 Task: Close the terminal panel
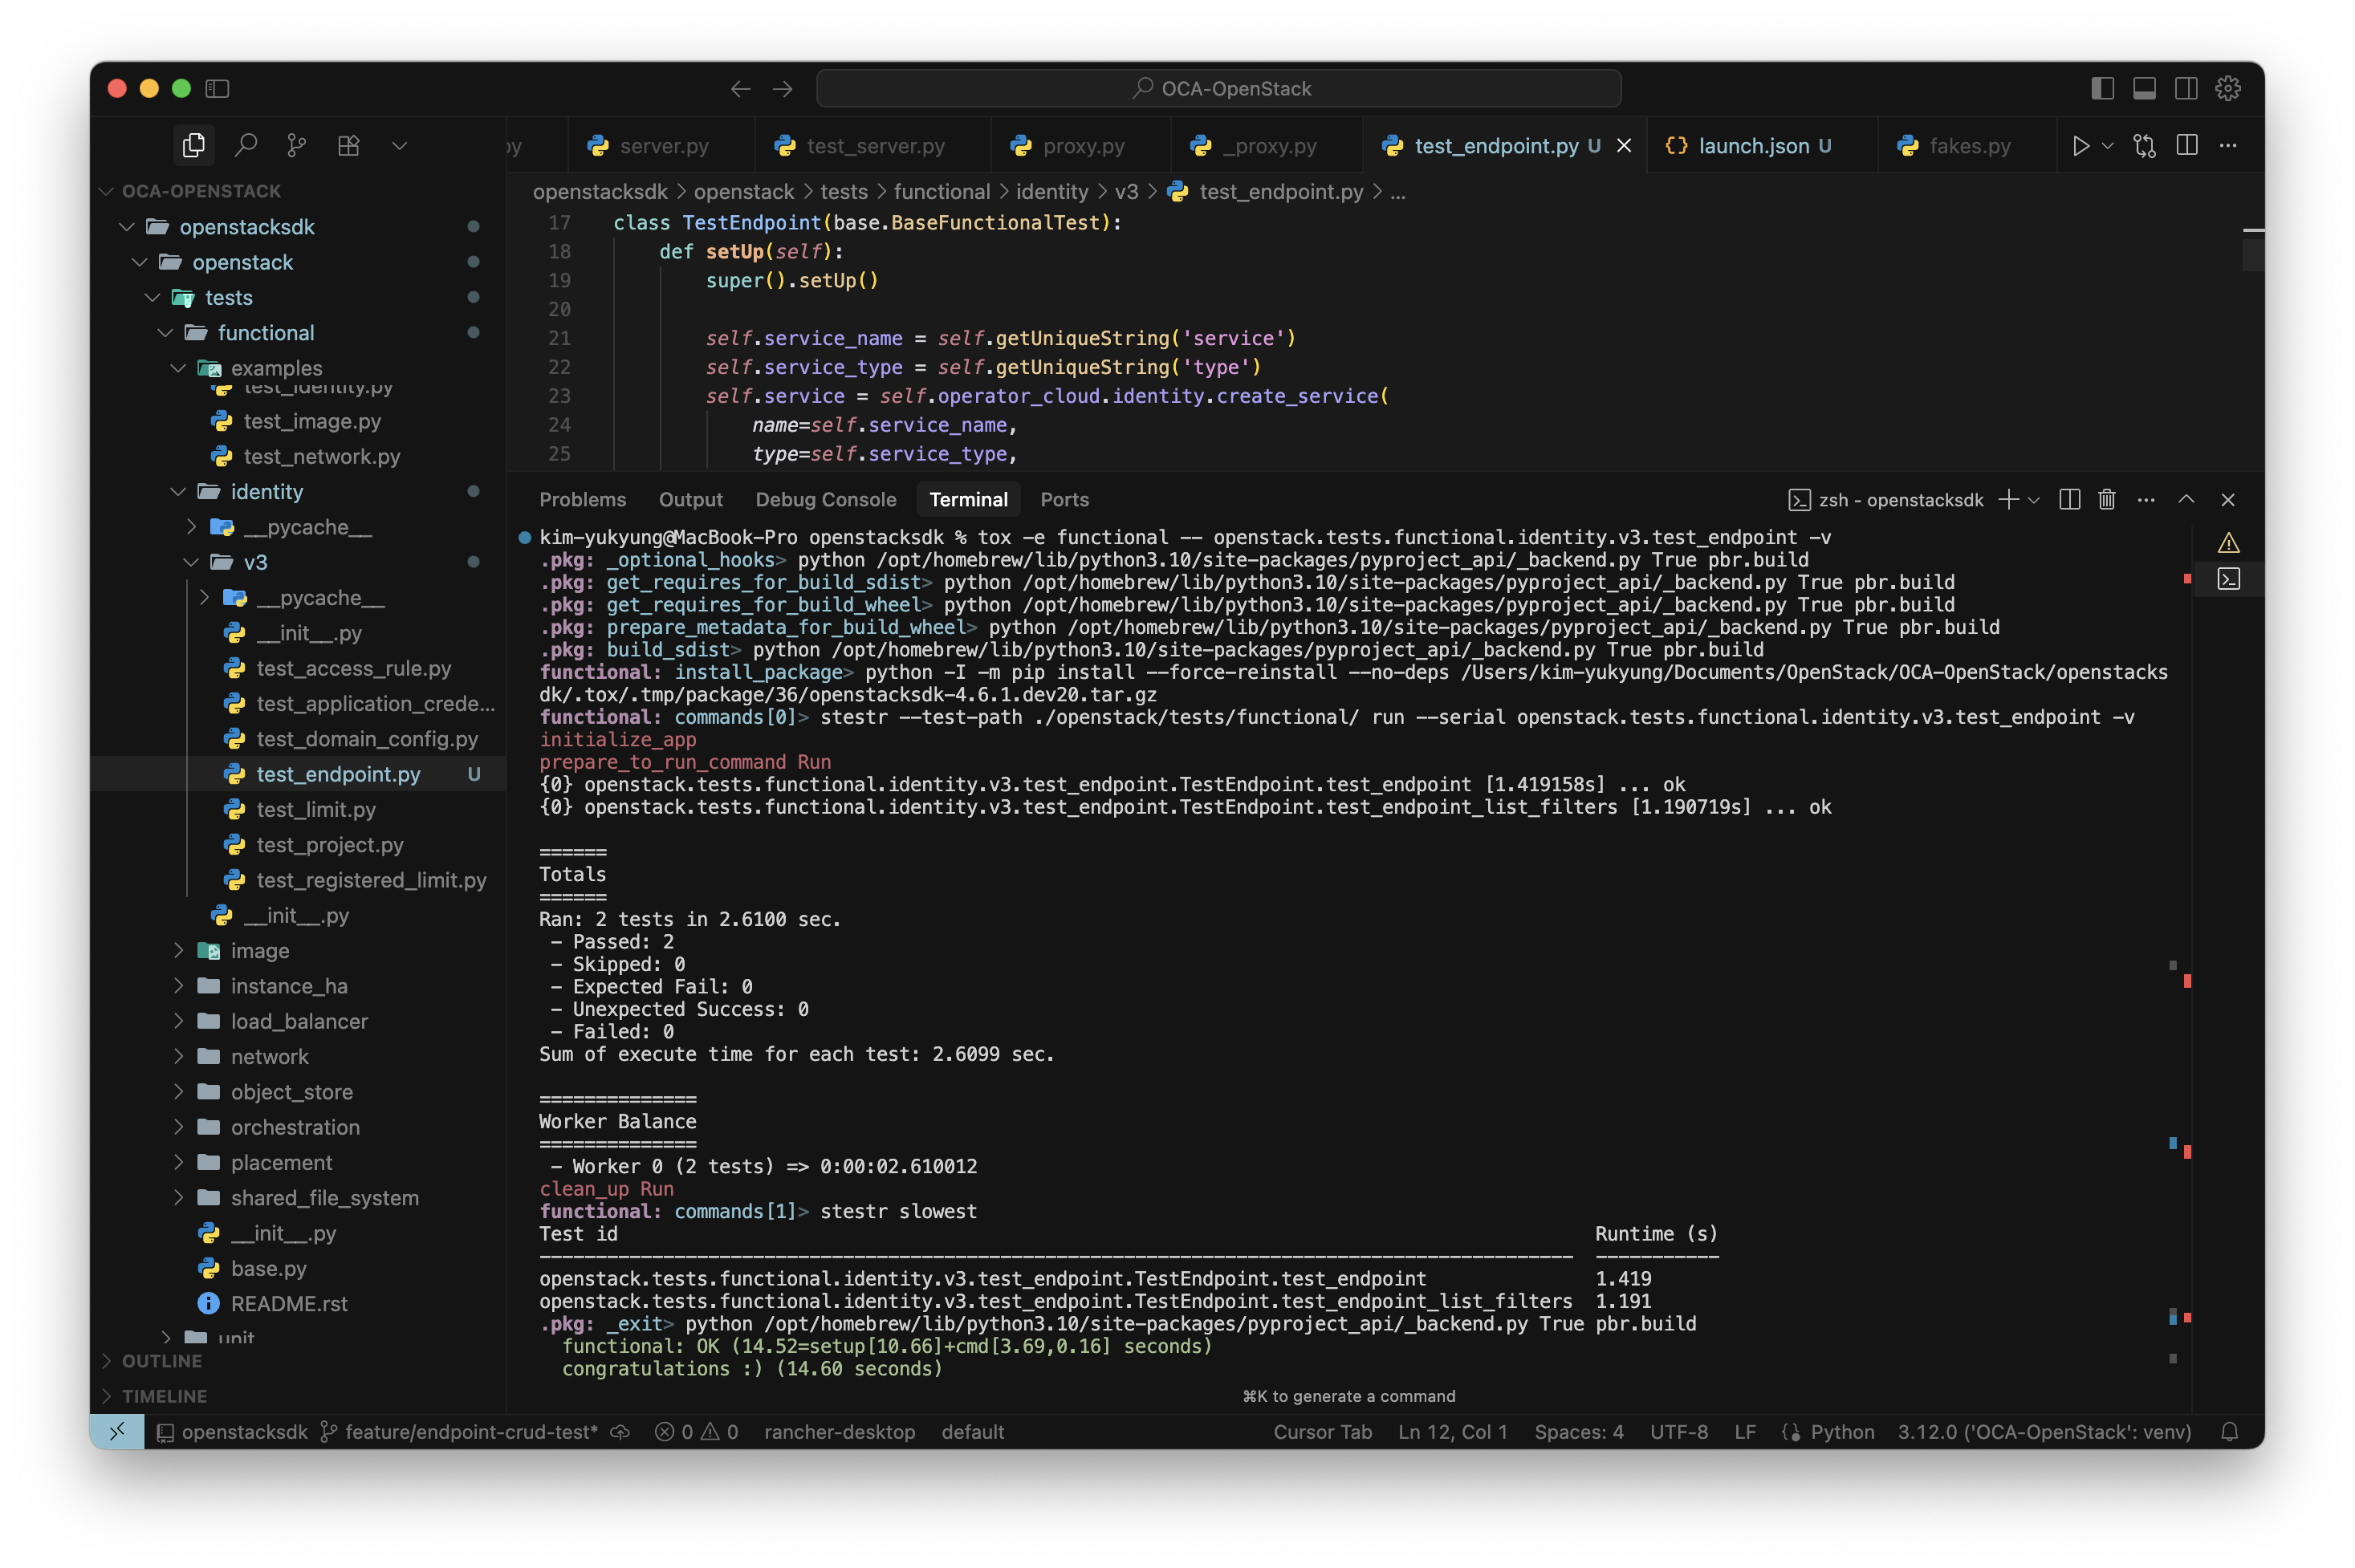(x=2227, y=499)
